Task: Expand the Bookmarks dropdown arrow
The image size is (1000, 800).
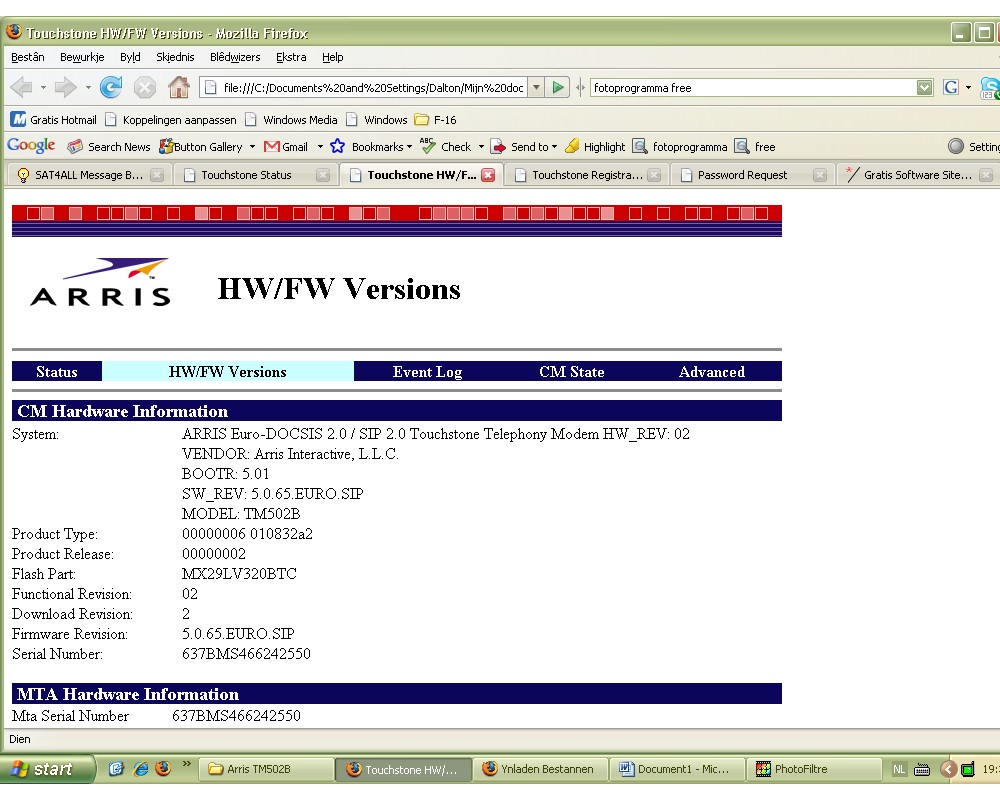Action: pyautogui.click(x=409, y=147)
